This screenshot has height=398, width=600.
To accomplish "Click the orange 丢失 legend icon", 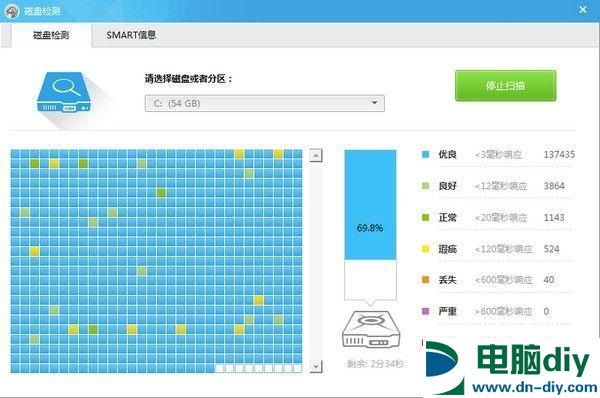I will (425, 280).
